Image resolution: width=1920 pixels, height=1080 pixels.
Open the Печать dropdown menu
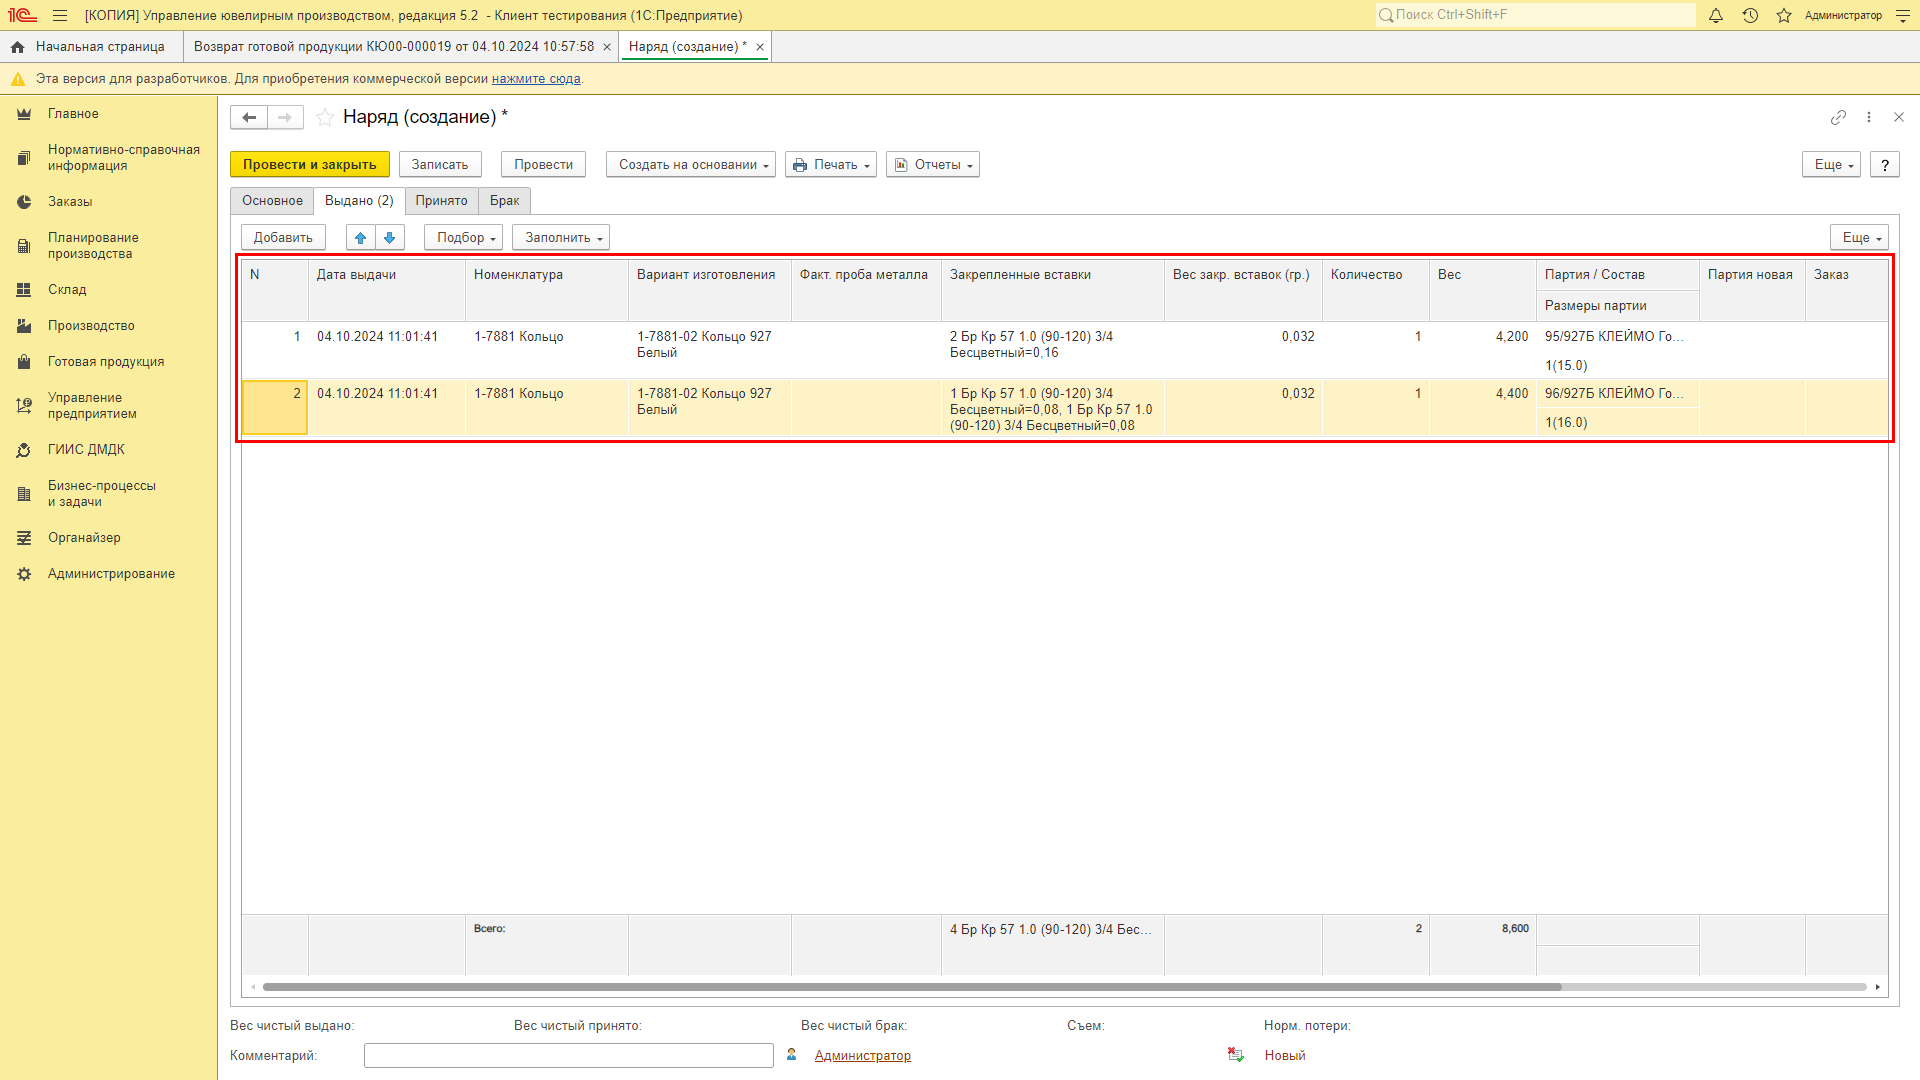831,165
